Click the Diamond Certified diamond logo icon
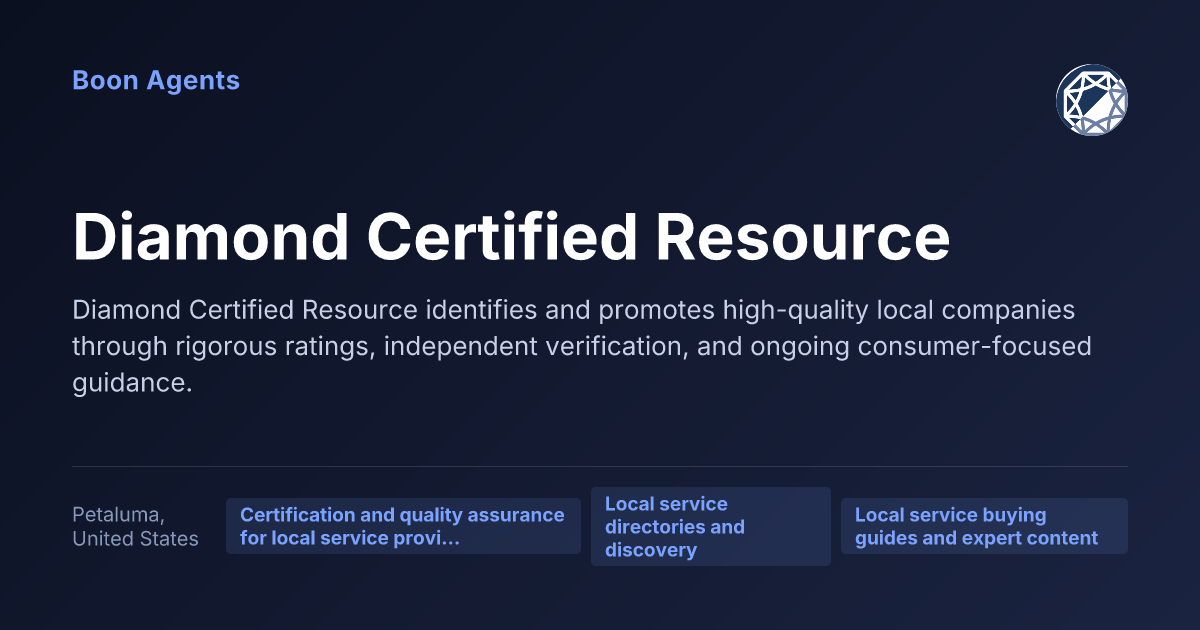 (x=1092, y=100)
